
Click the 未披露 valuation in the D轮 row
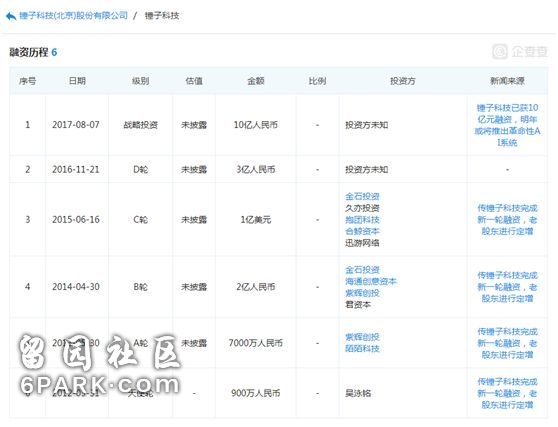194,169
